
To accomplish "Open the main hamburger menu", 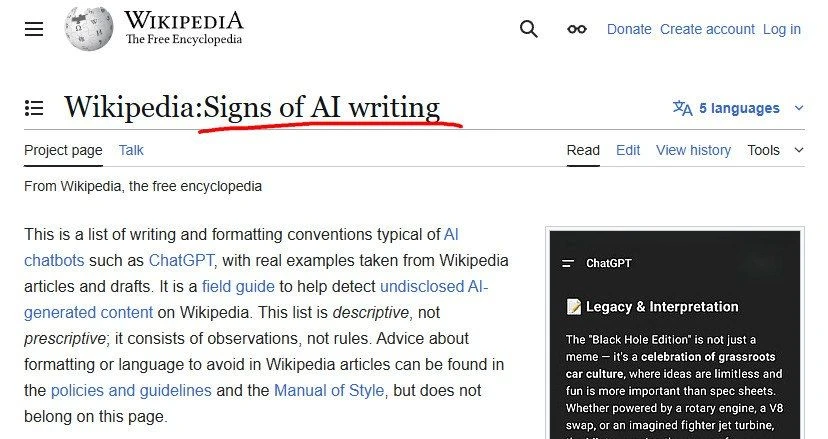I will [34, 29].
